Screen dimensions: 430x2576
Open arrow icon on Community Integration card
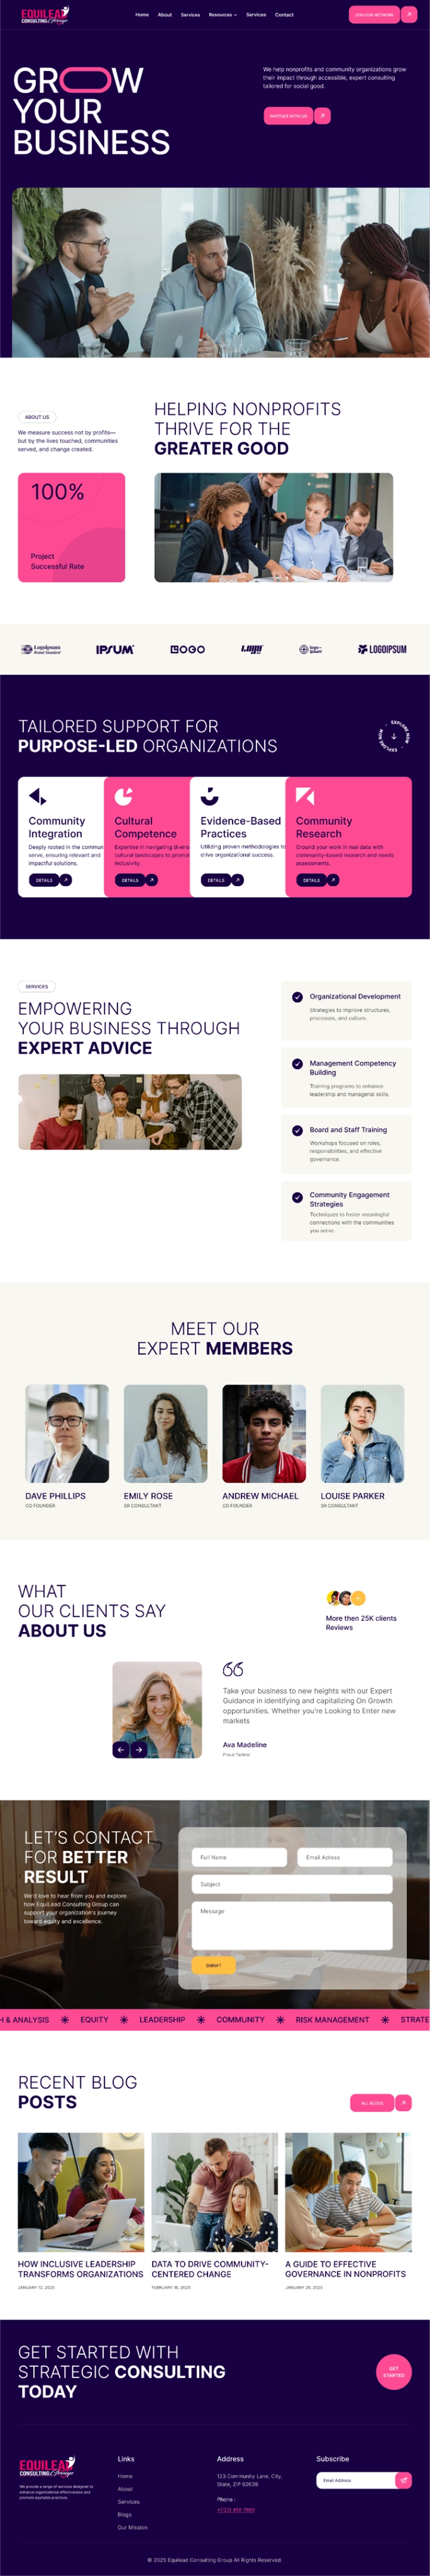[x=66, y=880]
